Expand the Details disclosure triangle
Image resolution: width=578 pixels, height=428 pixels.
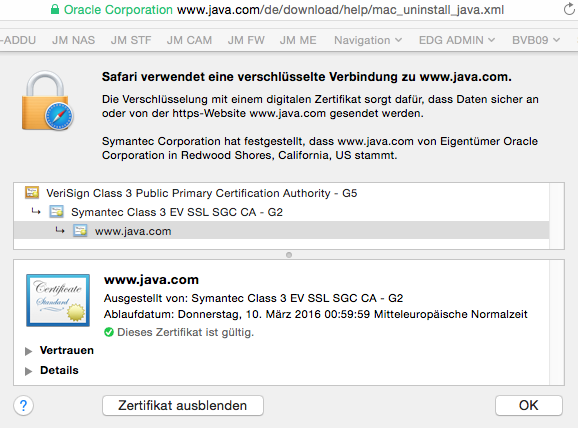28,371
